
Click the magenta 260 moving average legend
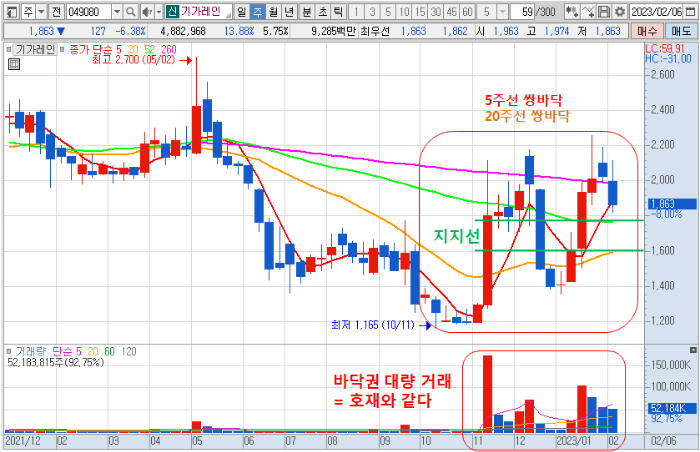point(169,49)
